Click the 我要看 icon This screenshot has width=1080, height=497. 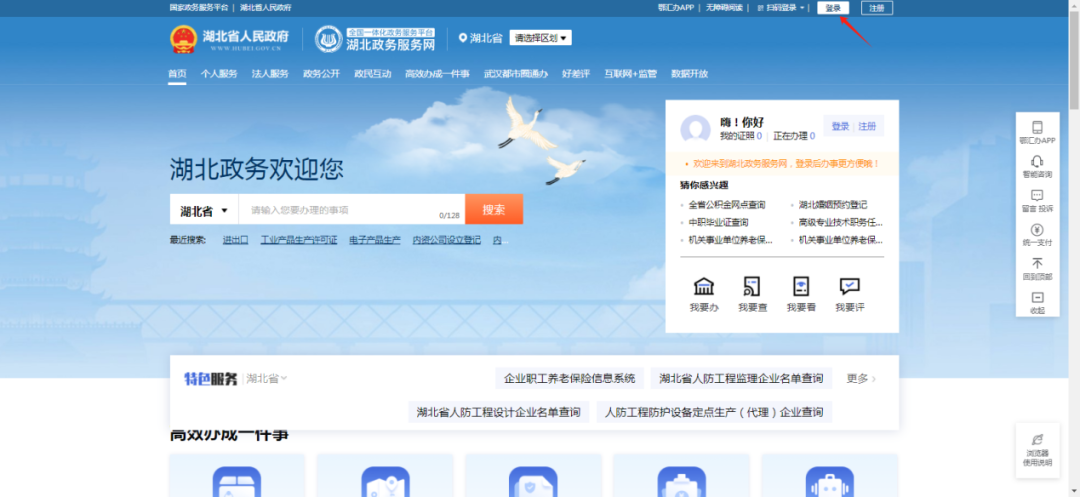(x=801, y=287)
